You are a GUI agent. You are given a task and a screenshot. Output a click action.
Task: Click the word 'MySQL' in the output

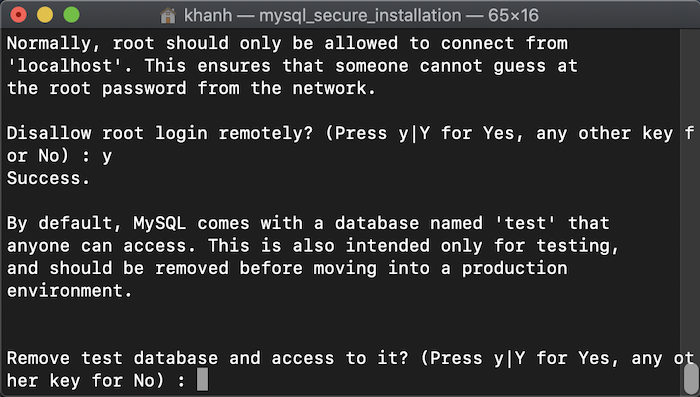click(x=159, y=223)
